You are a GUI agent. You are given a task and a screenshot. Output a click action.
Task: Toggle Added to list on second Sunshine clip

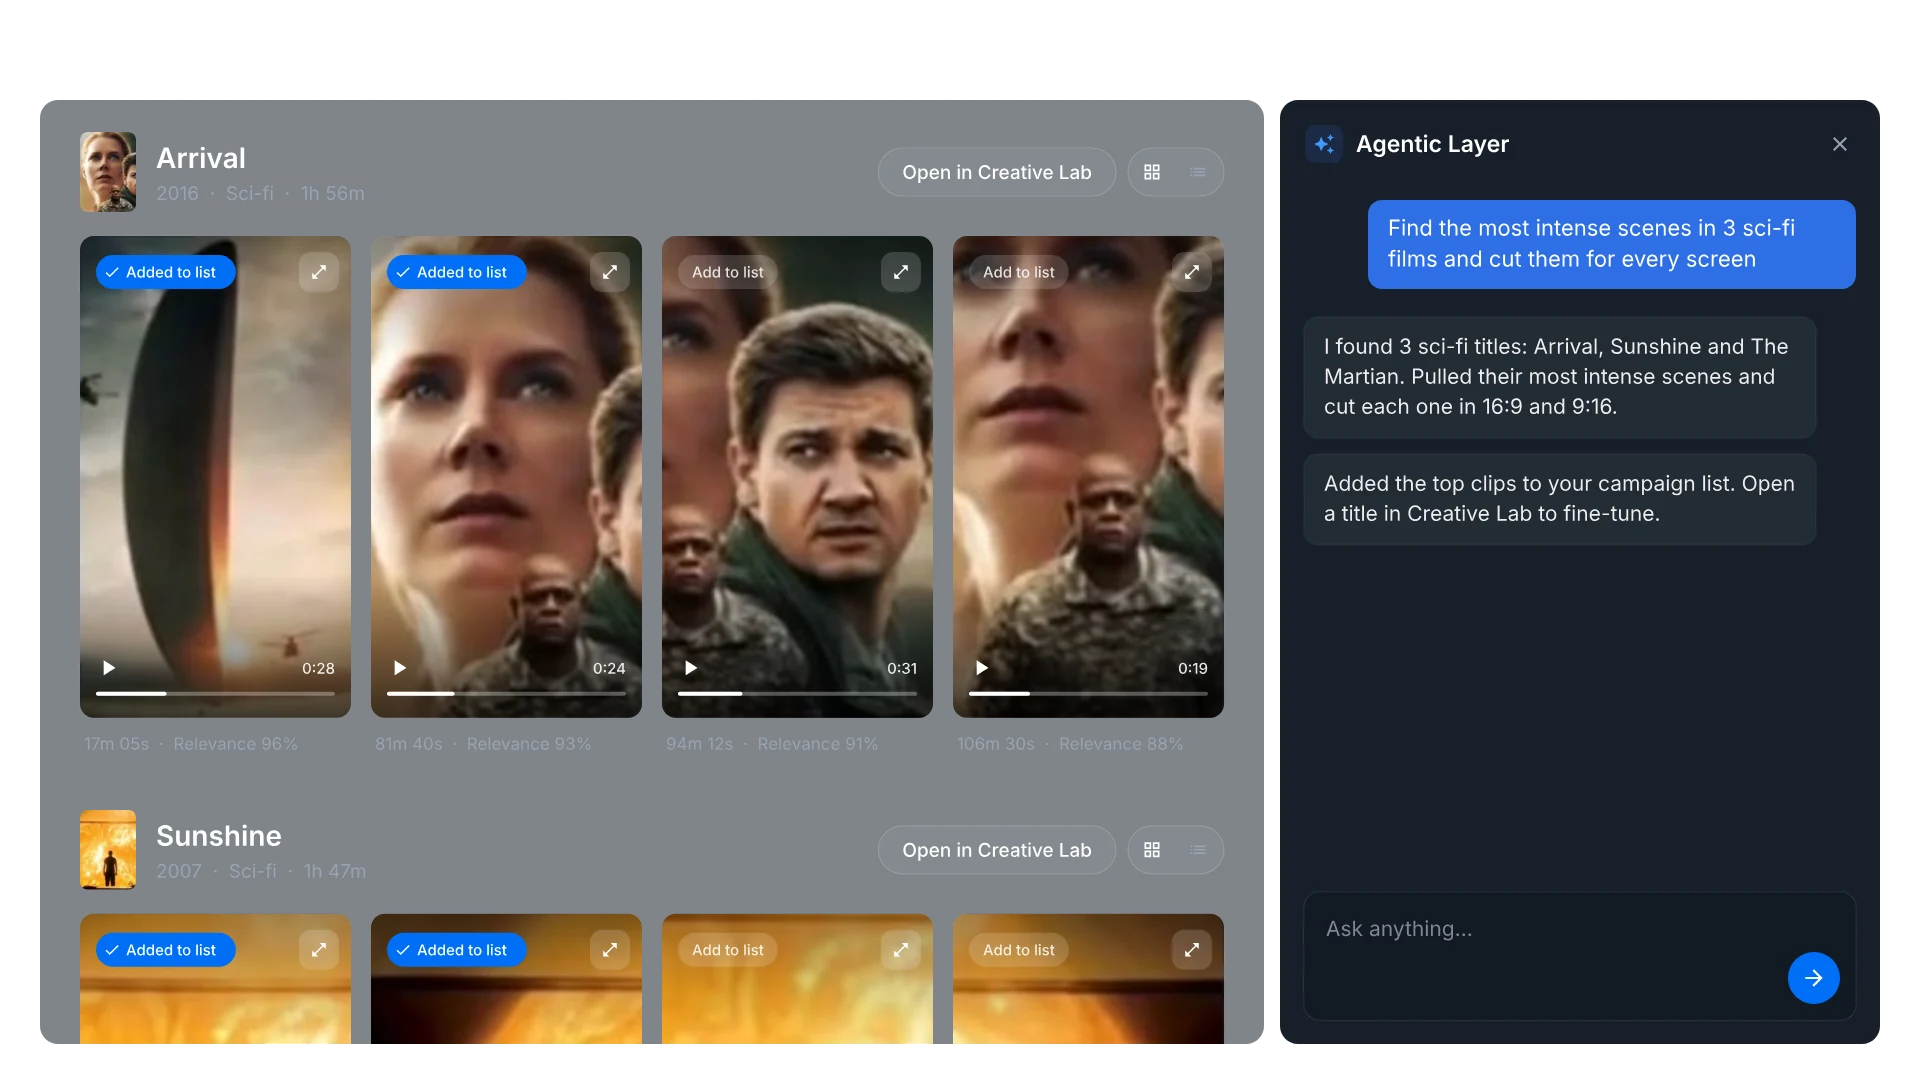[x=457, y=950]
